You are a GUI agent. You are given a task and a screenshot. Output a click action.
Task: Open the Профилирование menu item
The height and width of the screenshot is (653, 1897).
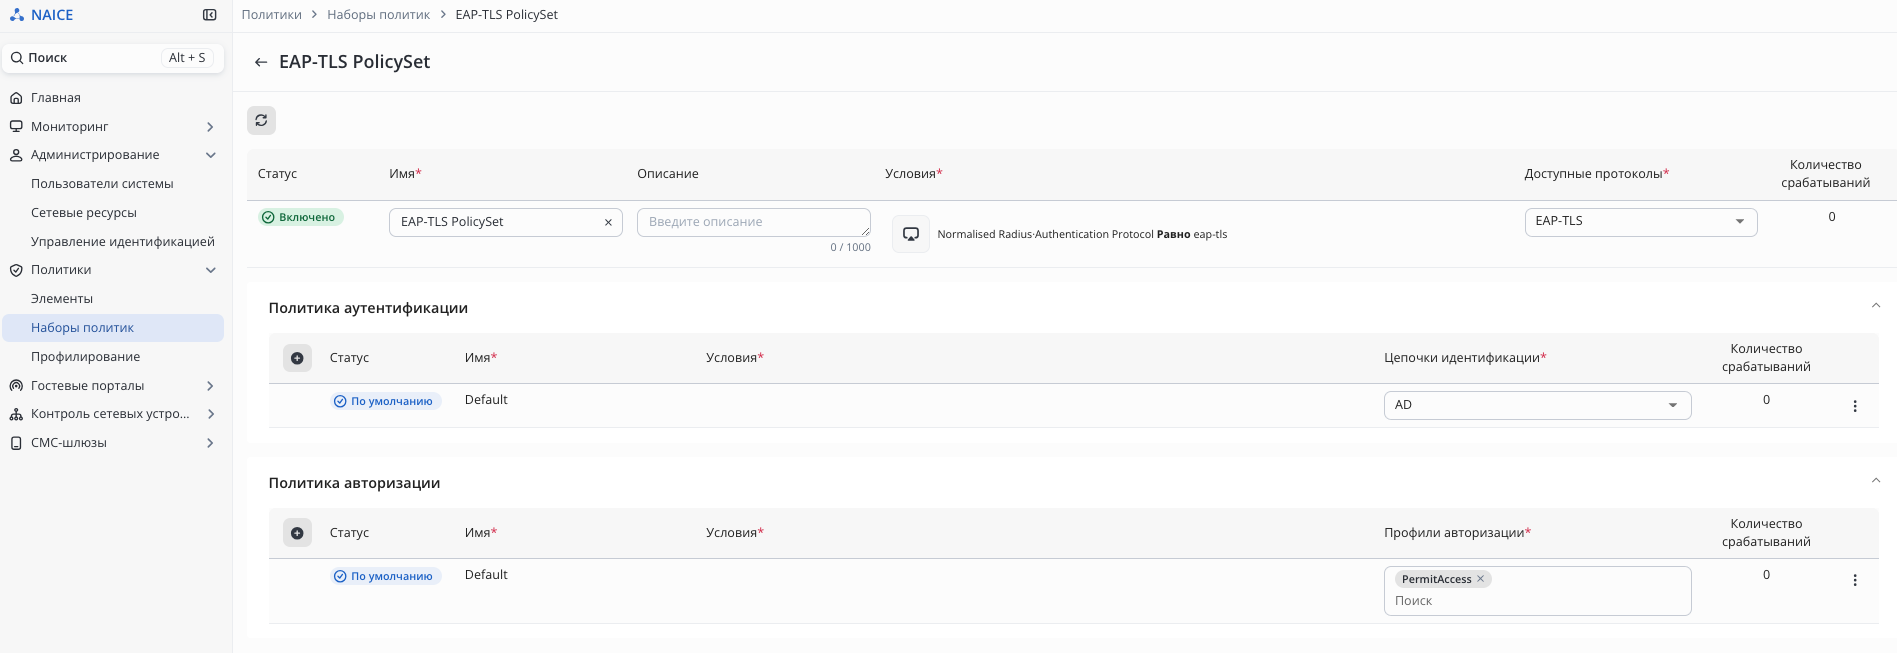(85, 357)
